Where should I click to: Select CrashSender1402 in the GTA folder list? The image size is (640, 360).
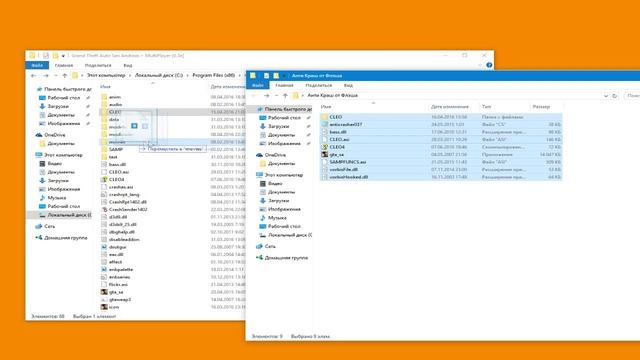pyautogui.click(x=128, y=209)
